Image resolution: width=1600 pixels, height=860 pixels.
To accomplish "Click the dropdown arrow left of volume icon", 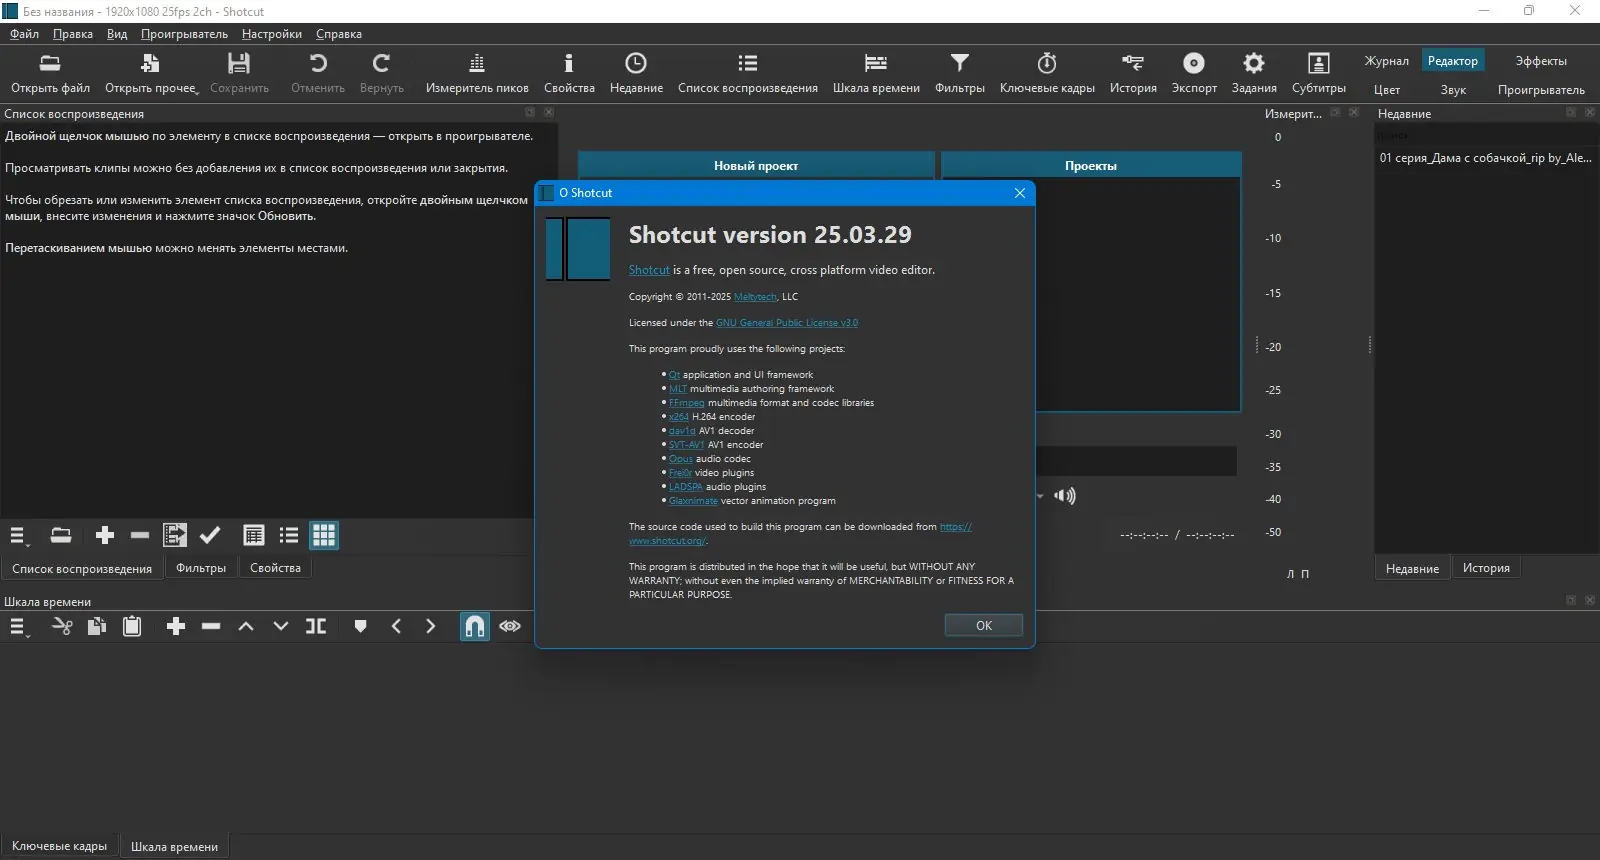I will pyautogui.click(x=1040, y=496).
